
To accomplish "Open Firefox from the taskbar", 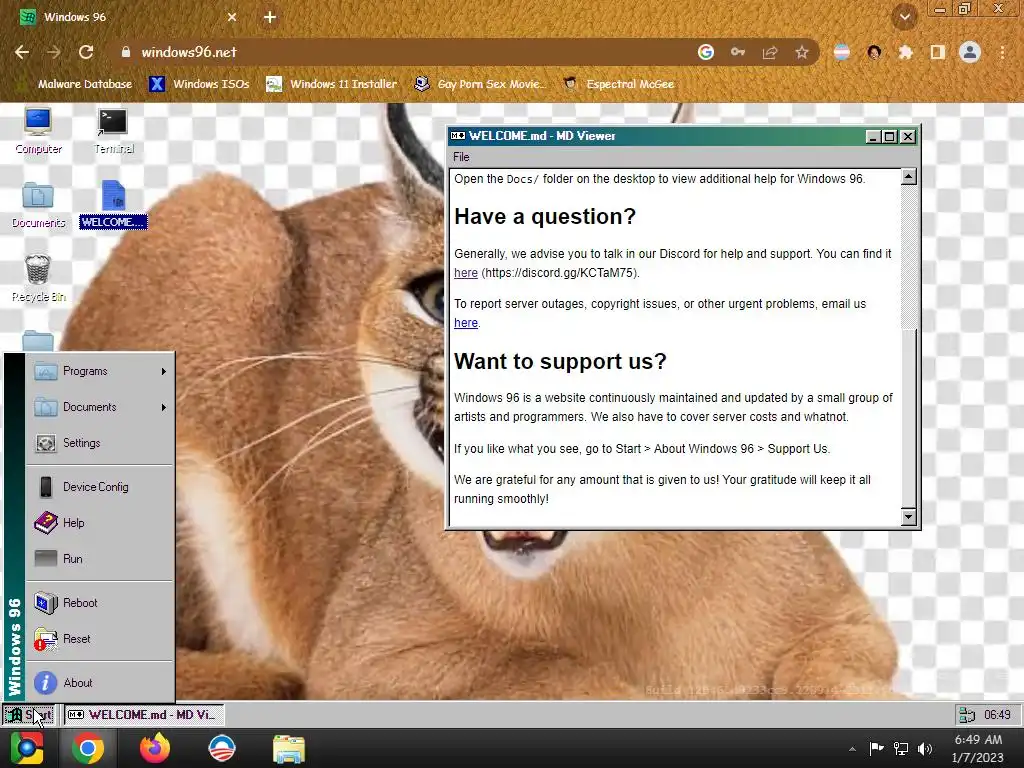I will 155,748.
